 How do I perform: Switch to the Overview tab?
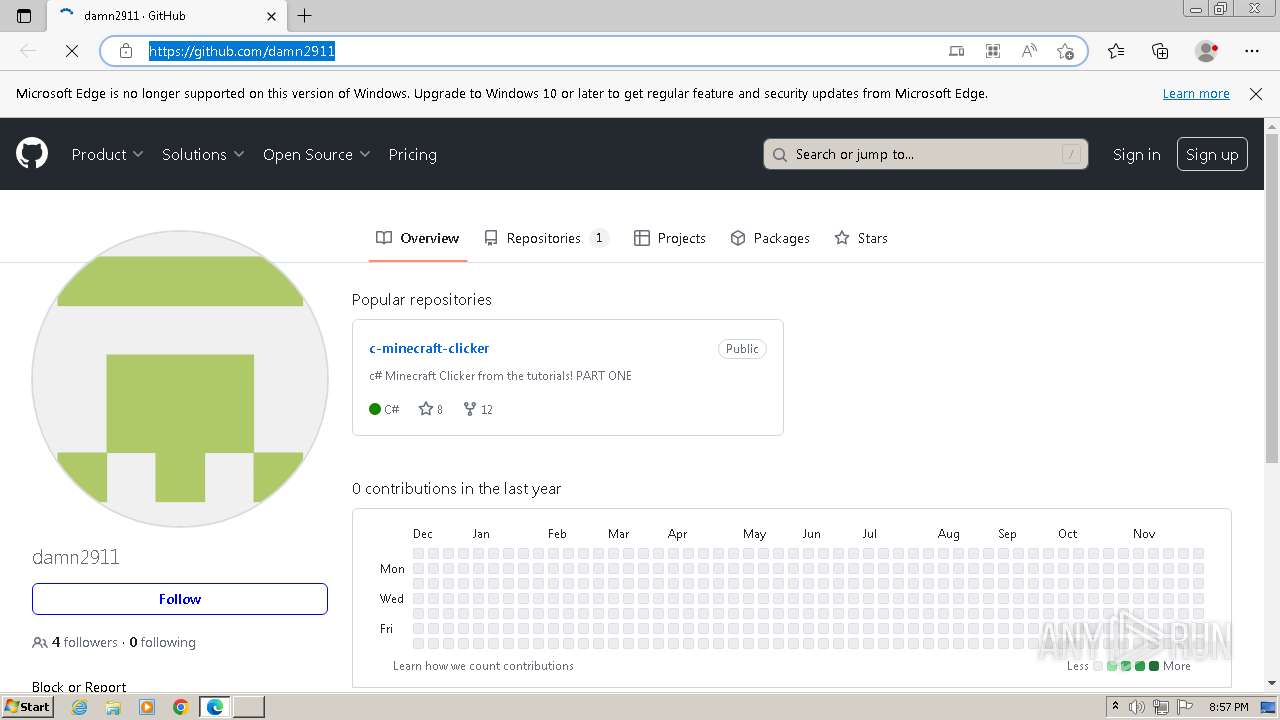coord(418,238)
